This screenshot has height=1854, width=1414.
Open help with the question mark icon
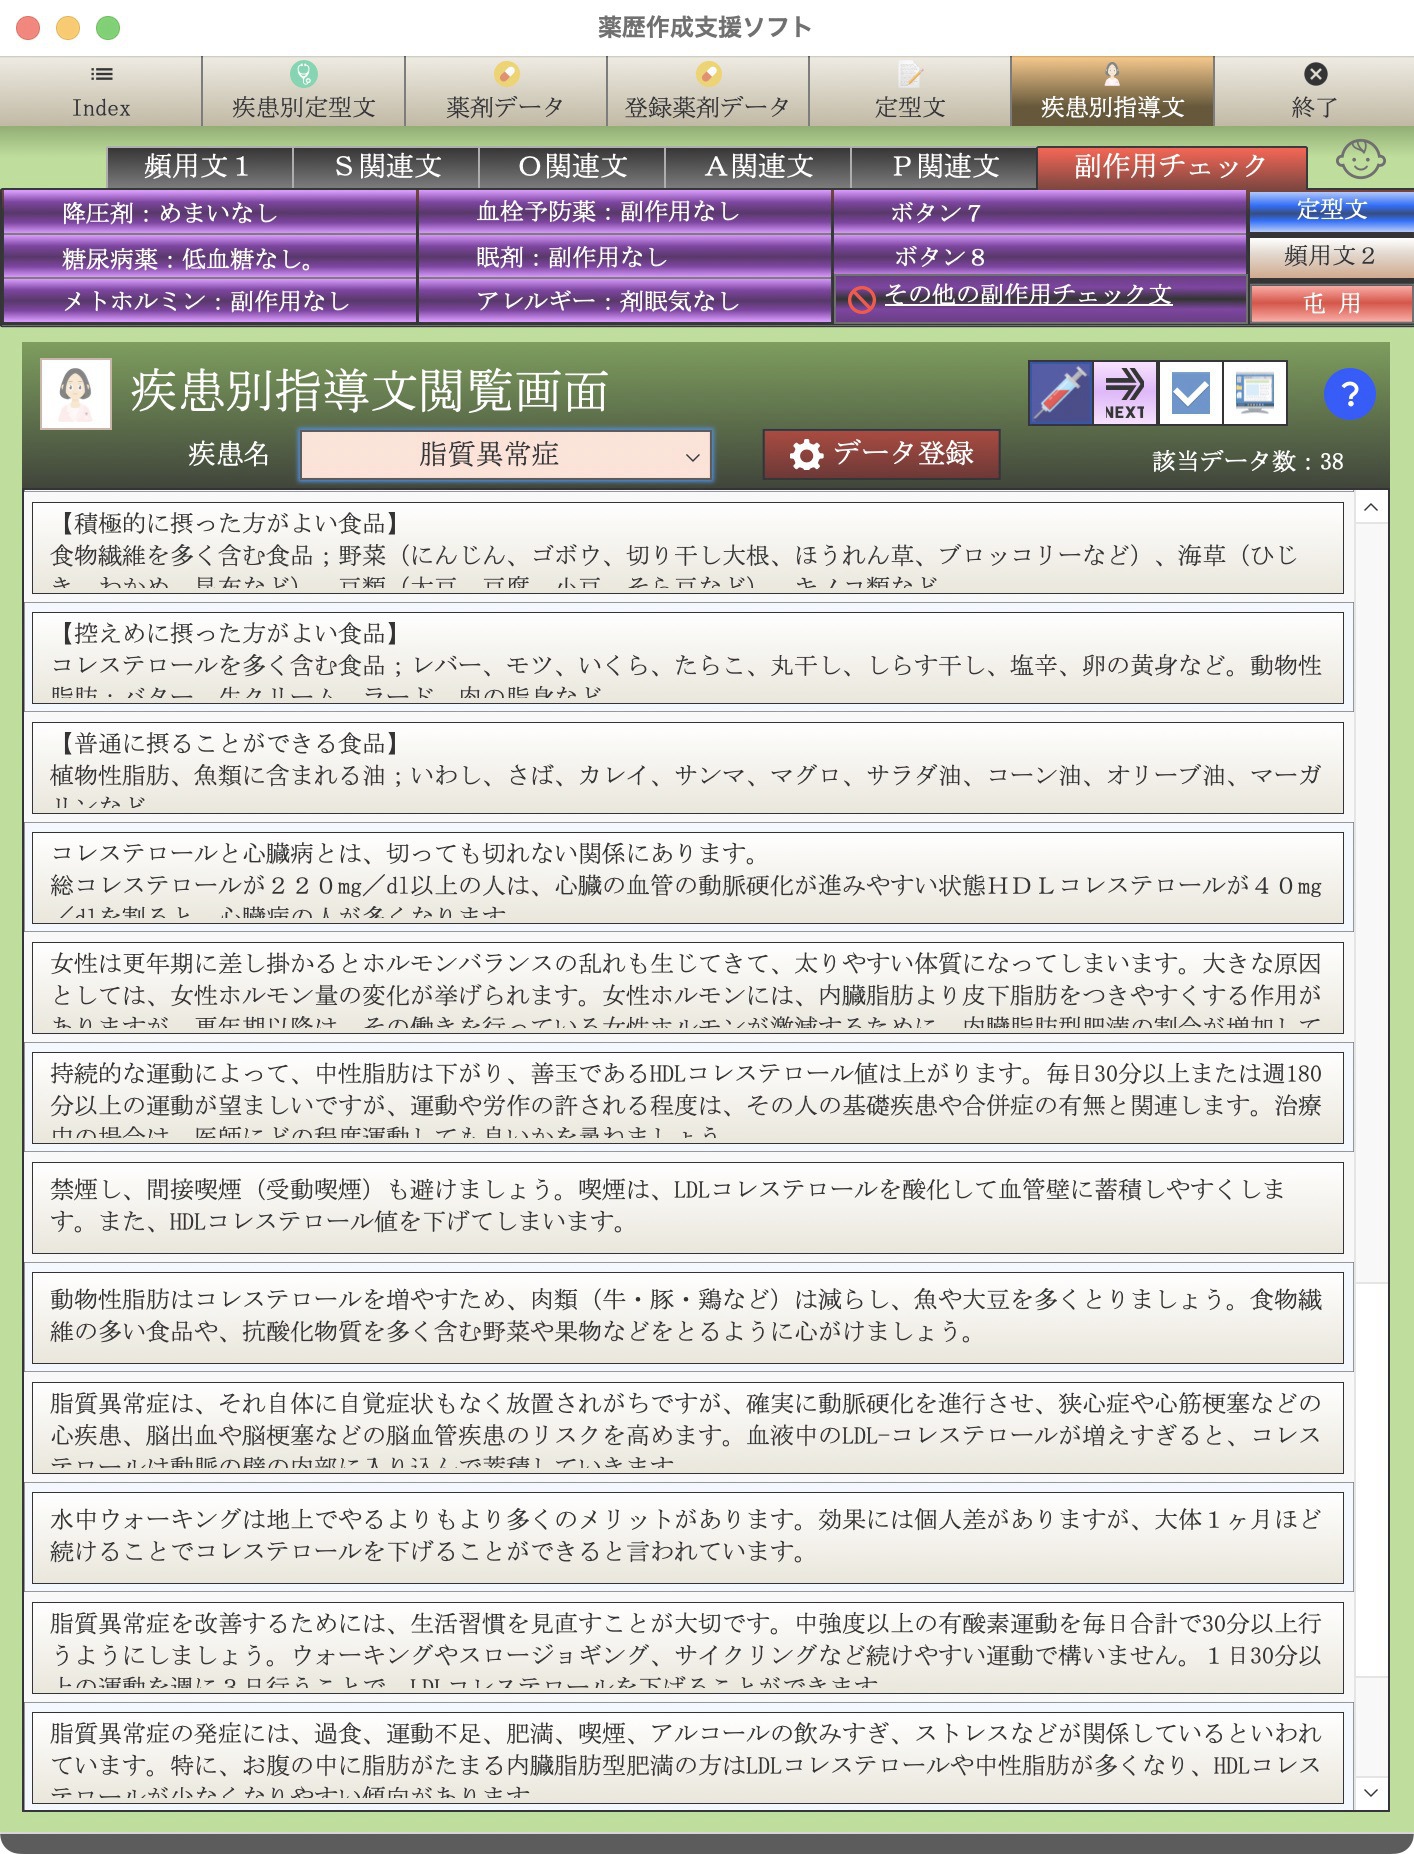[1349, 394]
